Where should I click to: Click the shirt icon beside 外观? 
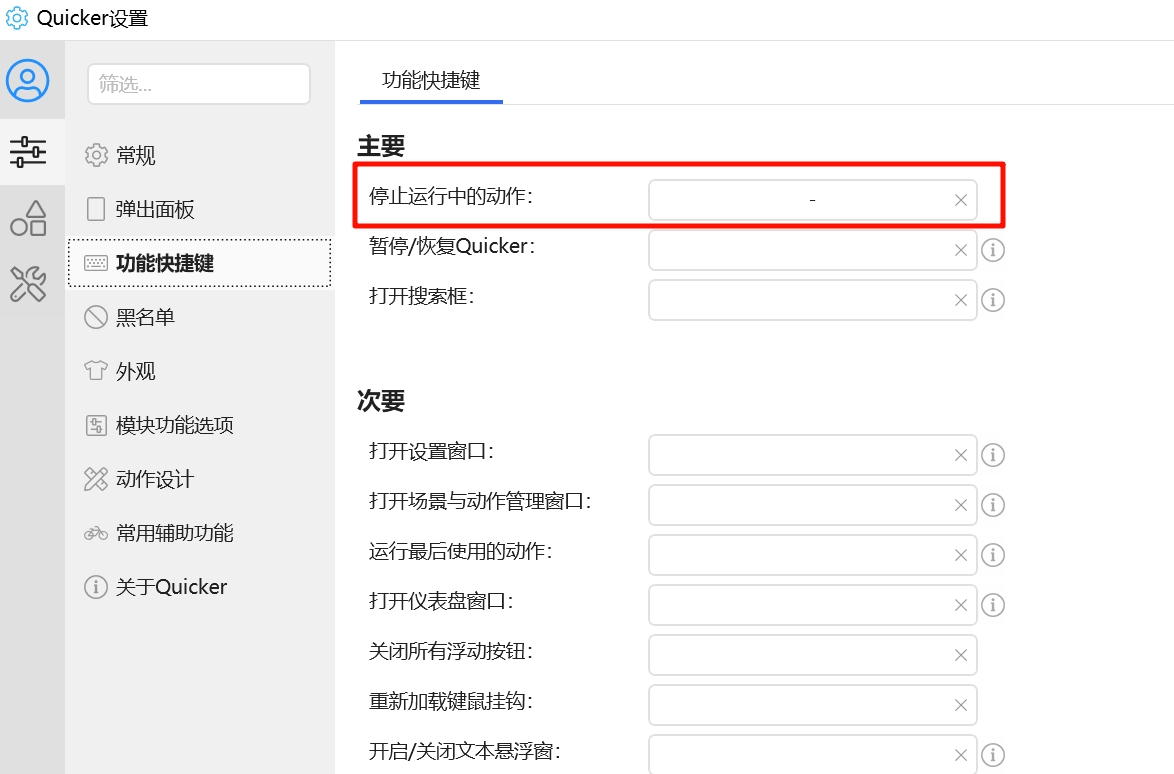coord(96,371)
